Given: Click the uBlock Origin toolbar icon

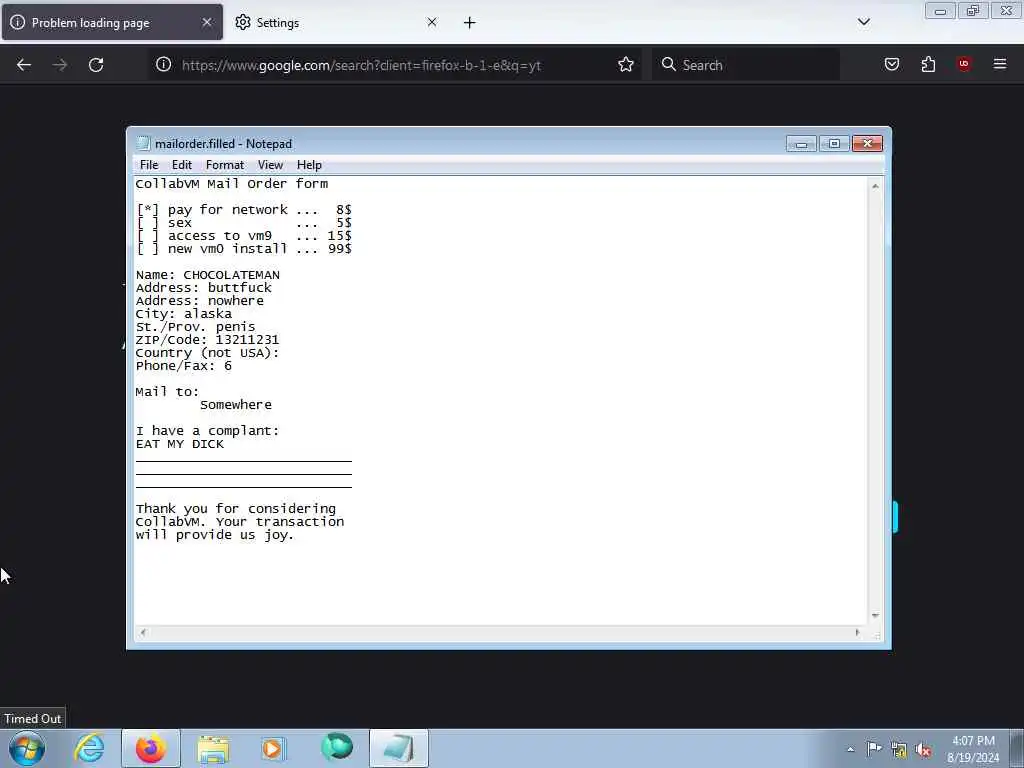Looking at the screenshot, I should pos(964,63).
